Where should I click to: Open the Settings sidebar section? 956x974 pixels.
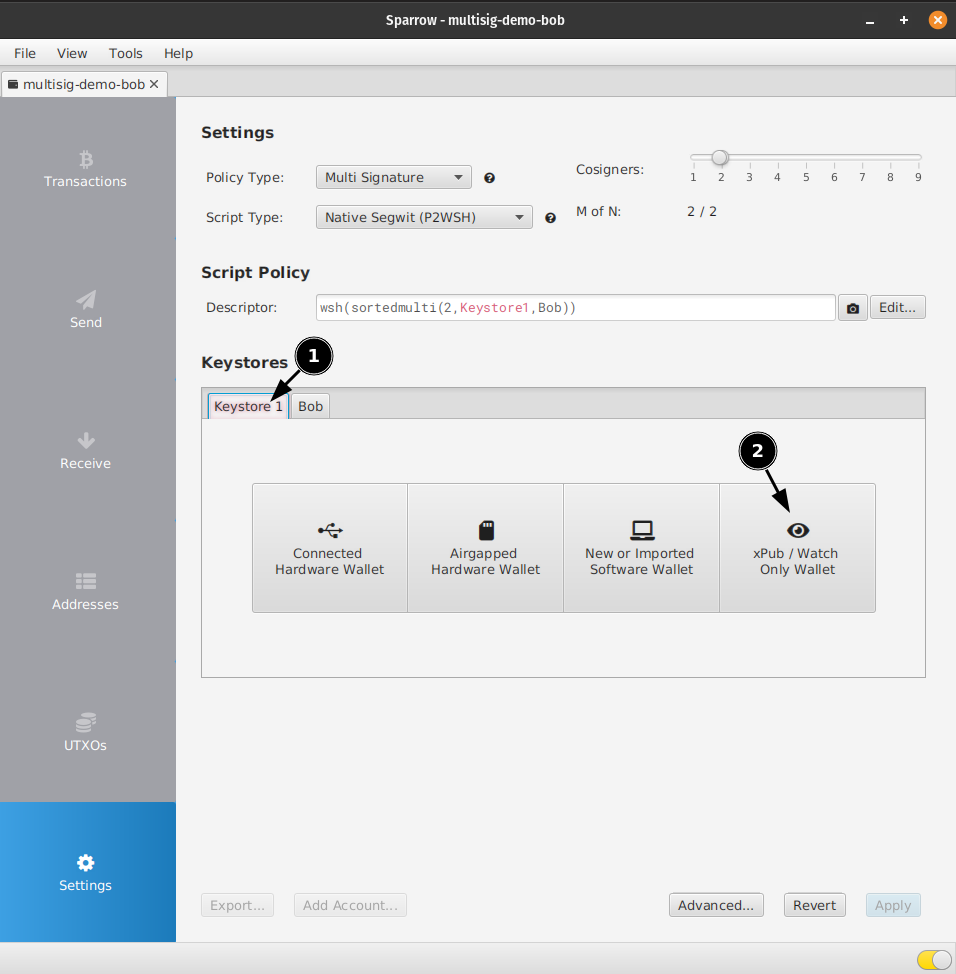coord(86,872)
